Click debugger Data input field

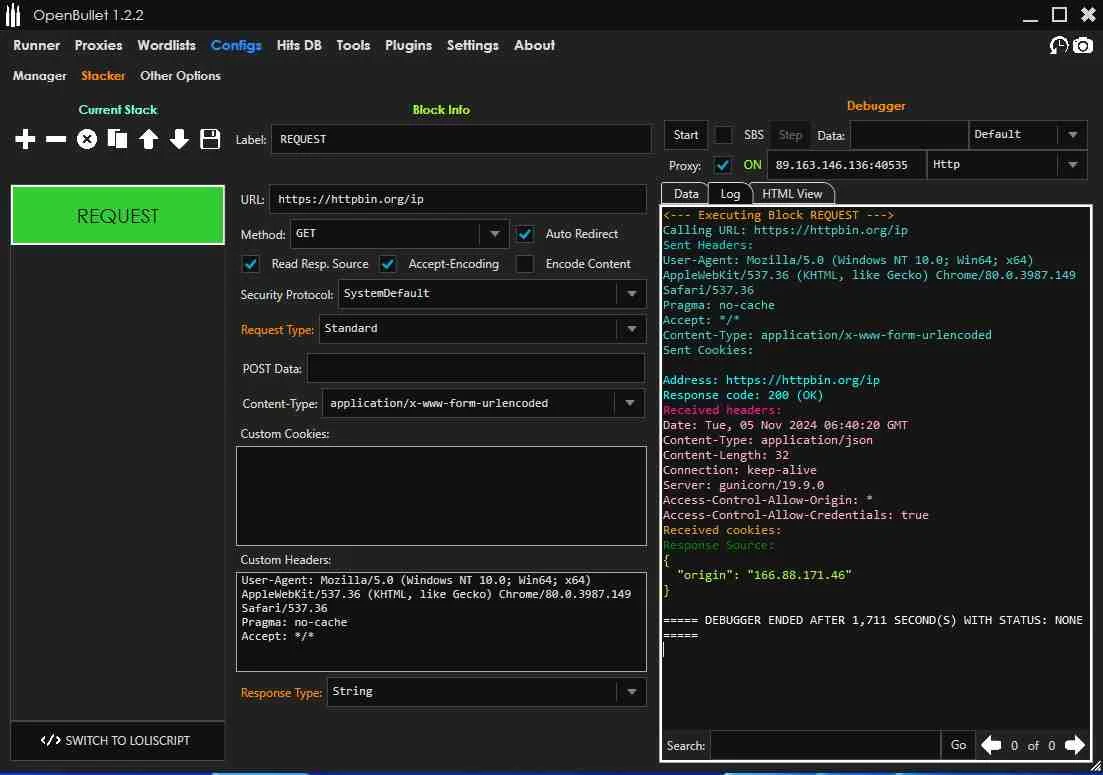(x=909, y=135)
